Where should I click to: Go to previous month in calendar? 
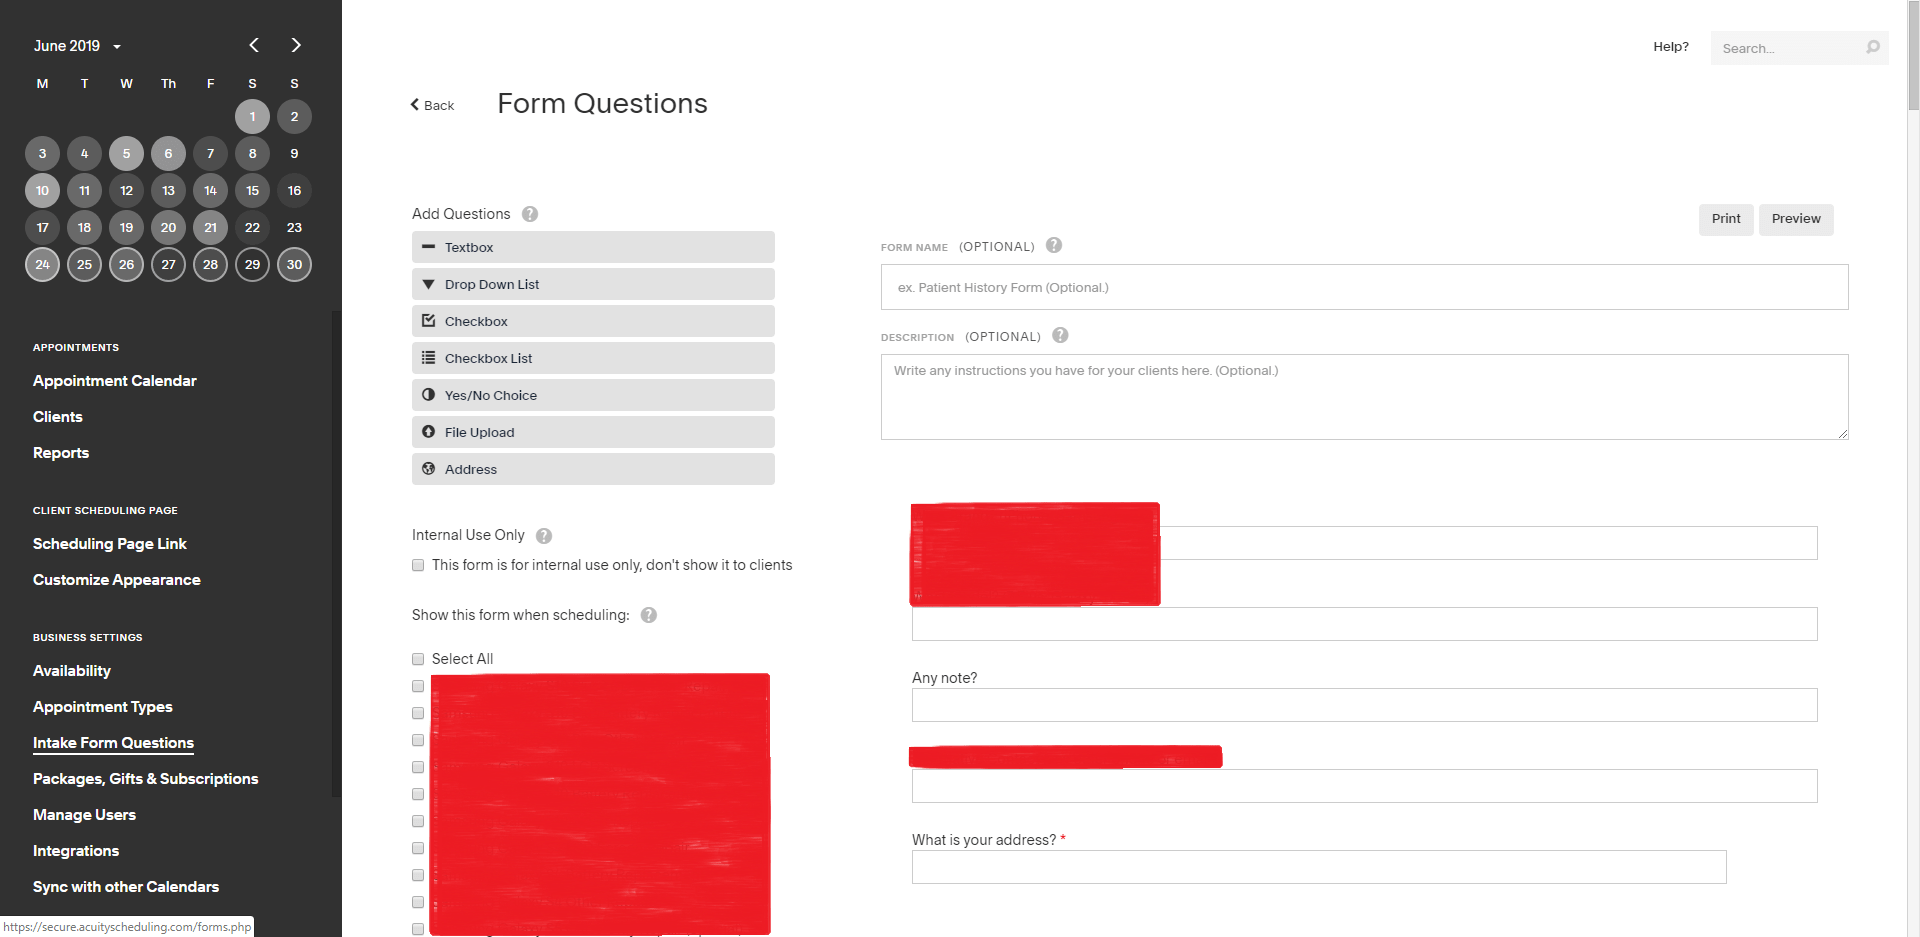(x=254, y=45)
